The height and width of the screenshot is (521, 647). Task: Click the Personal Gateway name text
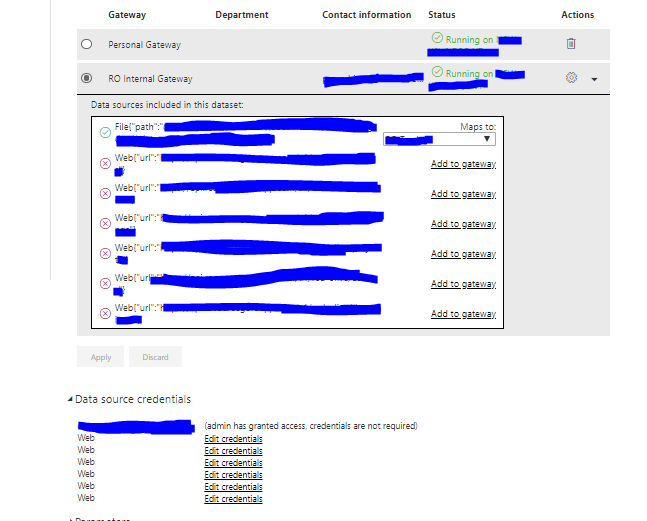[144, 45]
